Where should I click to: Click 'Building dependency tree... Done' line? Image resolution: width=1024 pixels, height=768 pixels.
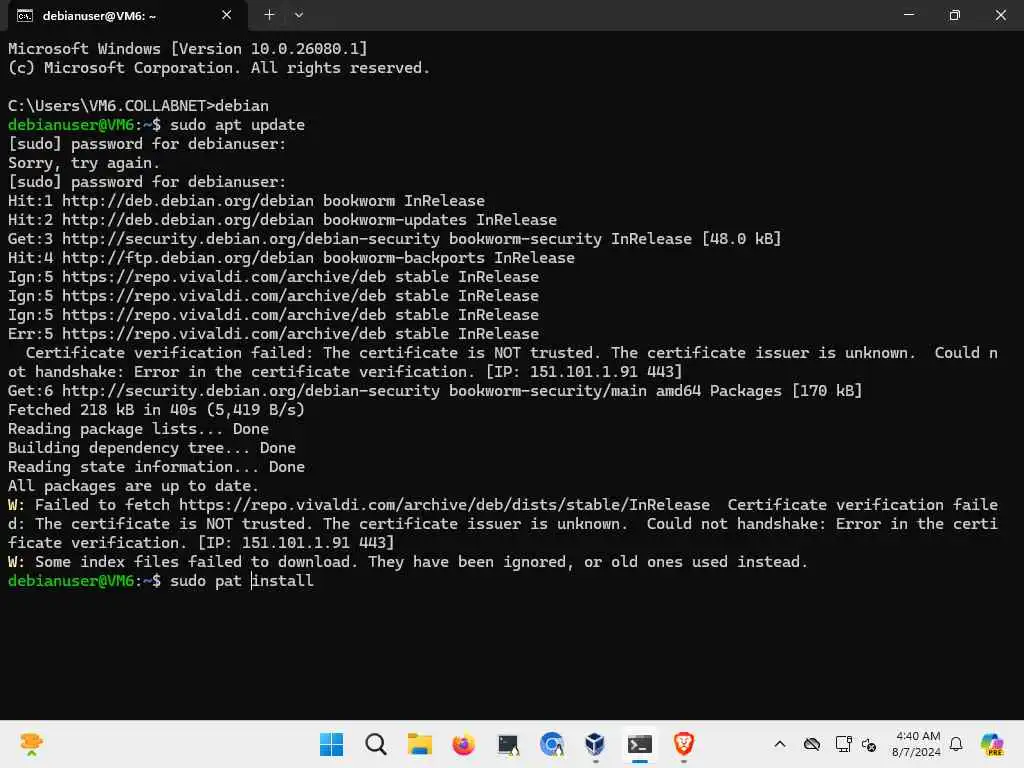coord(152,447)
